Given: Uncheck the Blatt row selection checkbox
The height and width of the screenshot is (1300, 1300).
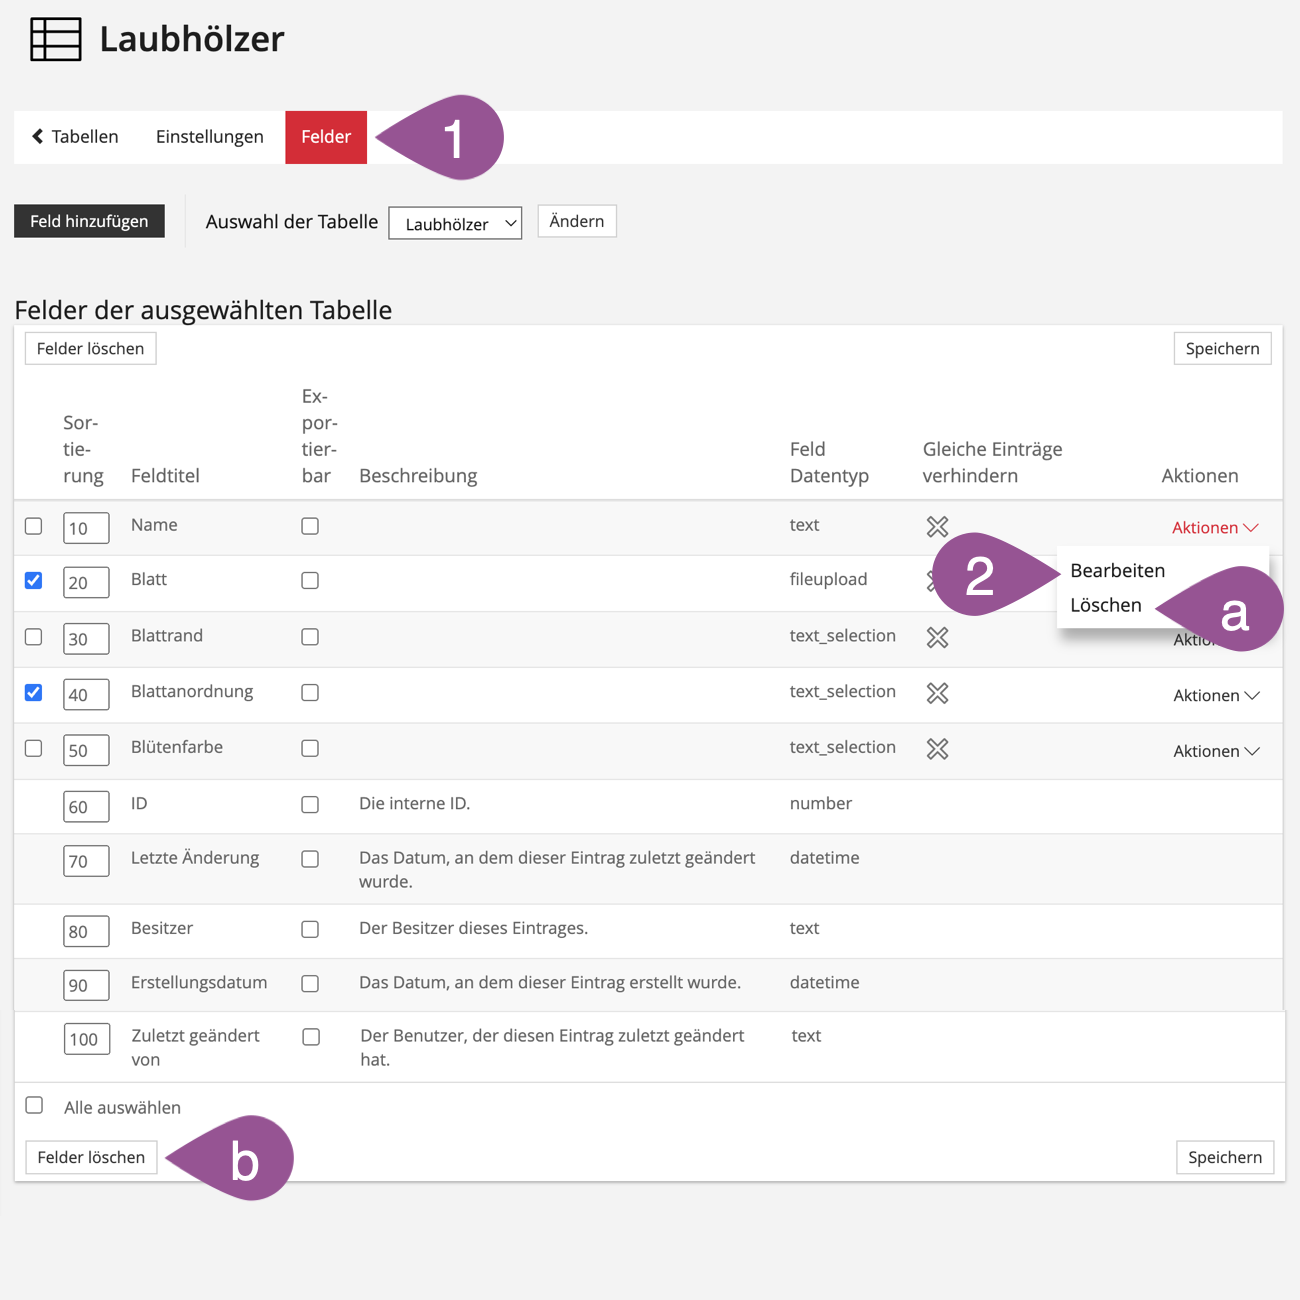Looking at the screenshot, I should click(x=34, y=581).
